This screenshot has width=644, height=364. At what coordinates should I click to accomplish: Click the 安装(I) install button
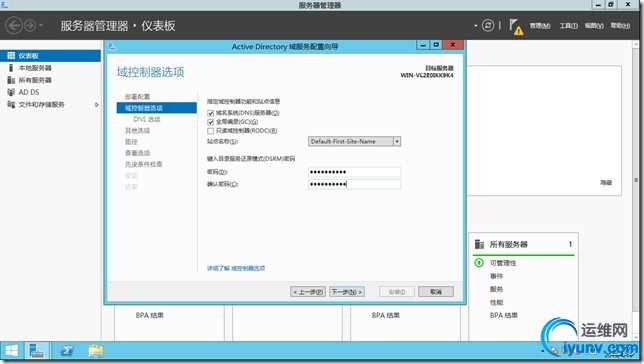point(397,292)
